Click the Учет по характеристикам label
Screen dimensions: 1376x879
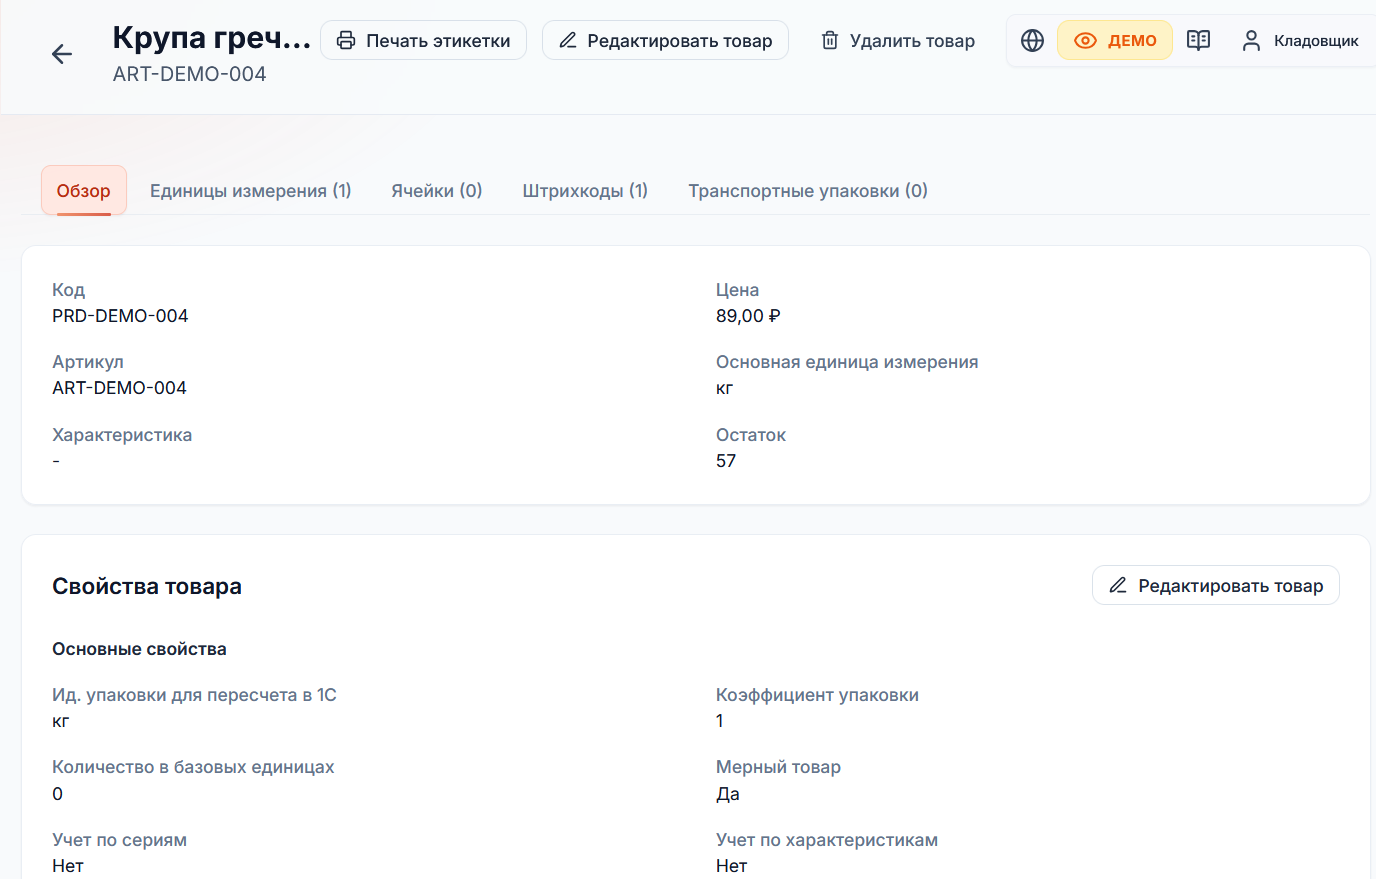827,839
